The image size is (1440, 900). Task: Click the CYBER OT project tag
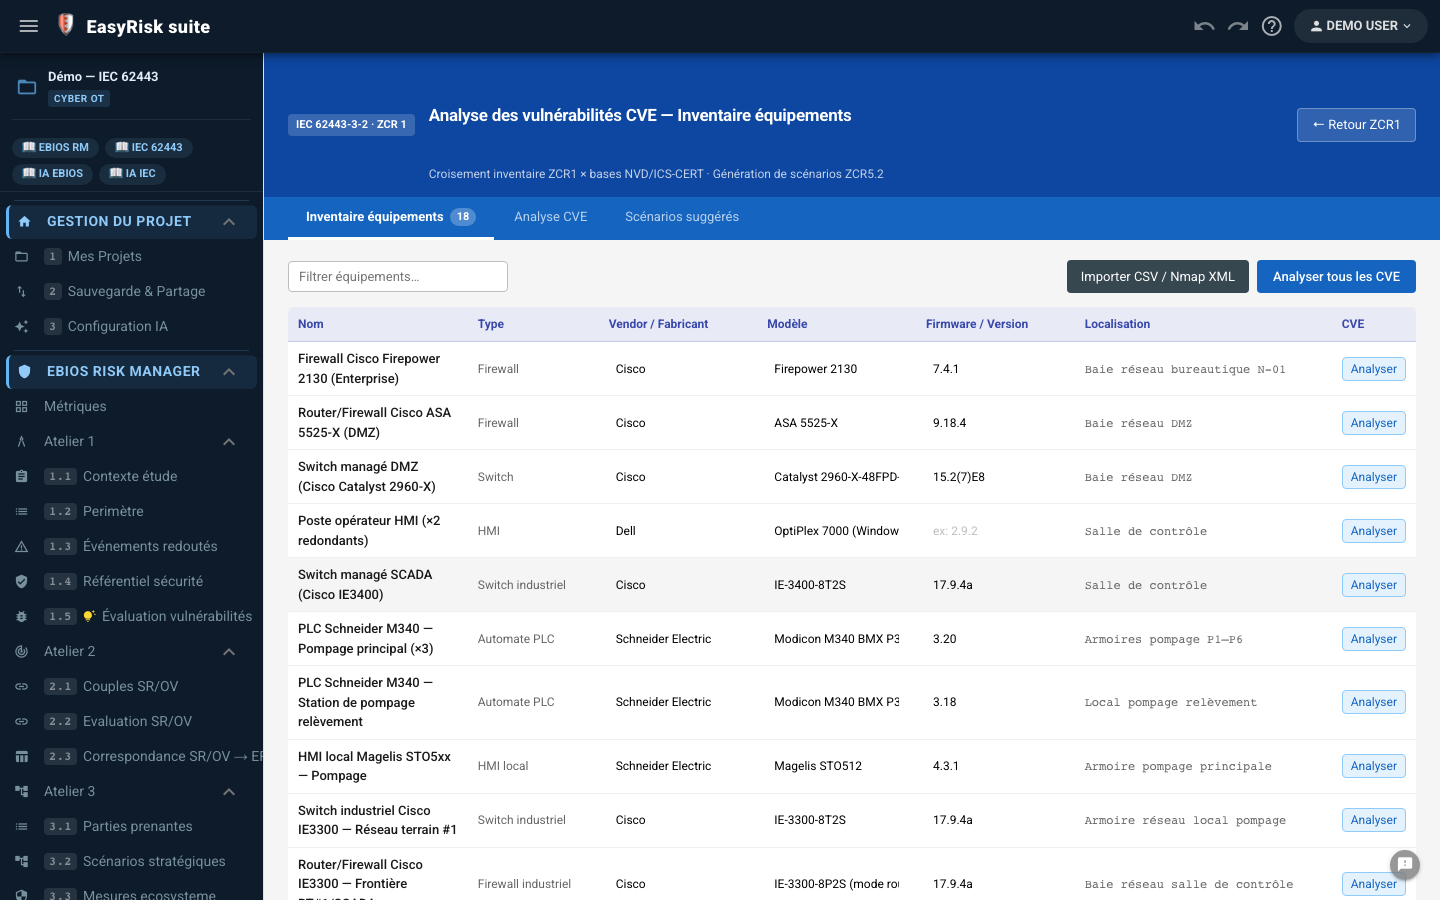click(79, 99)
